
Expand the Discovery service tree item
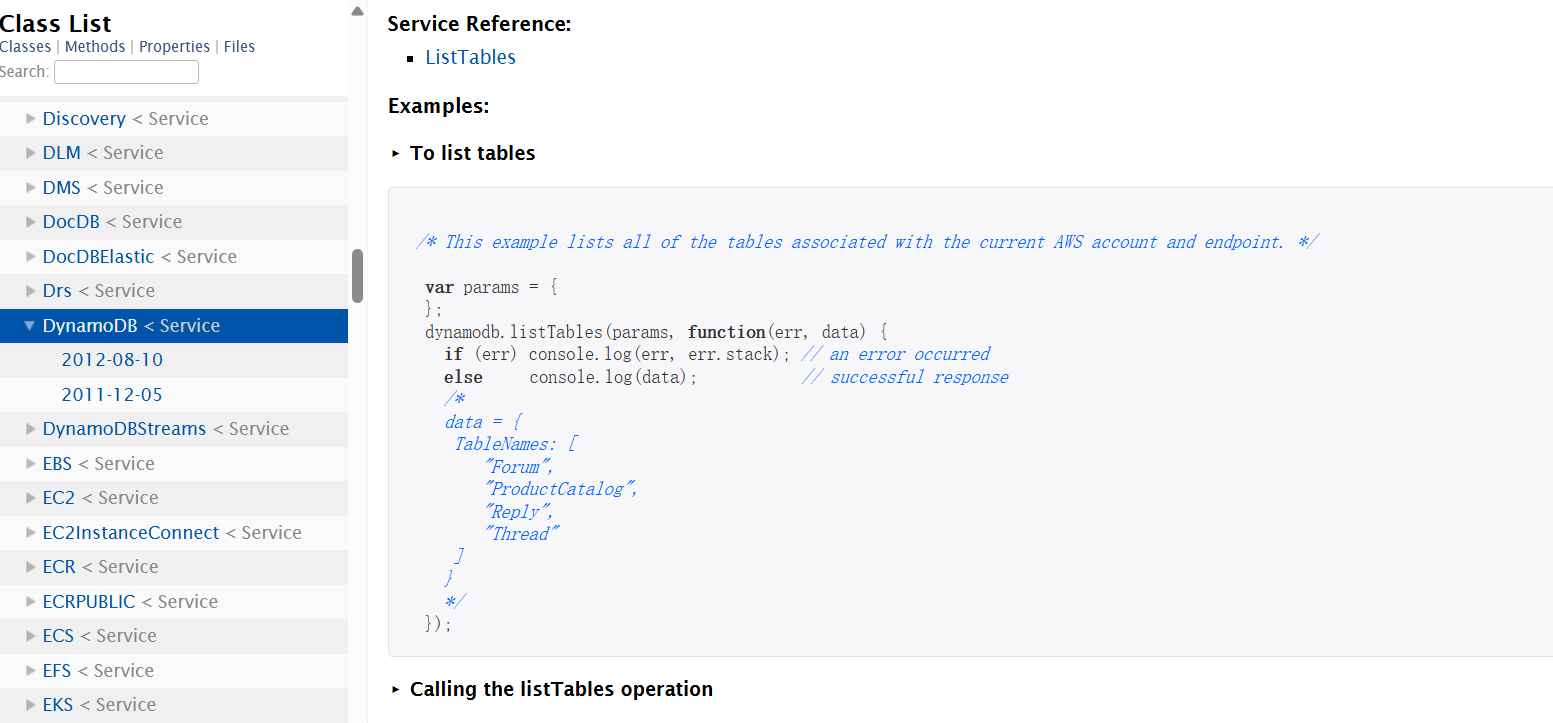coord(31,119)
